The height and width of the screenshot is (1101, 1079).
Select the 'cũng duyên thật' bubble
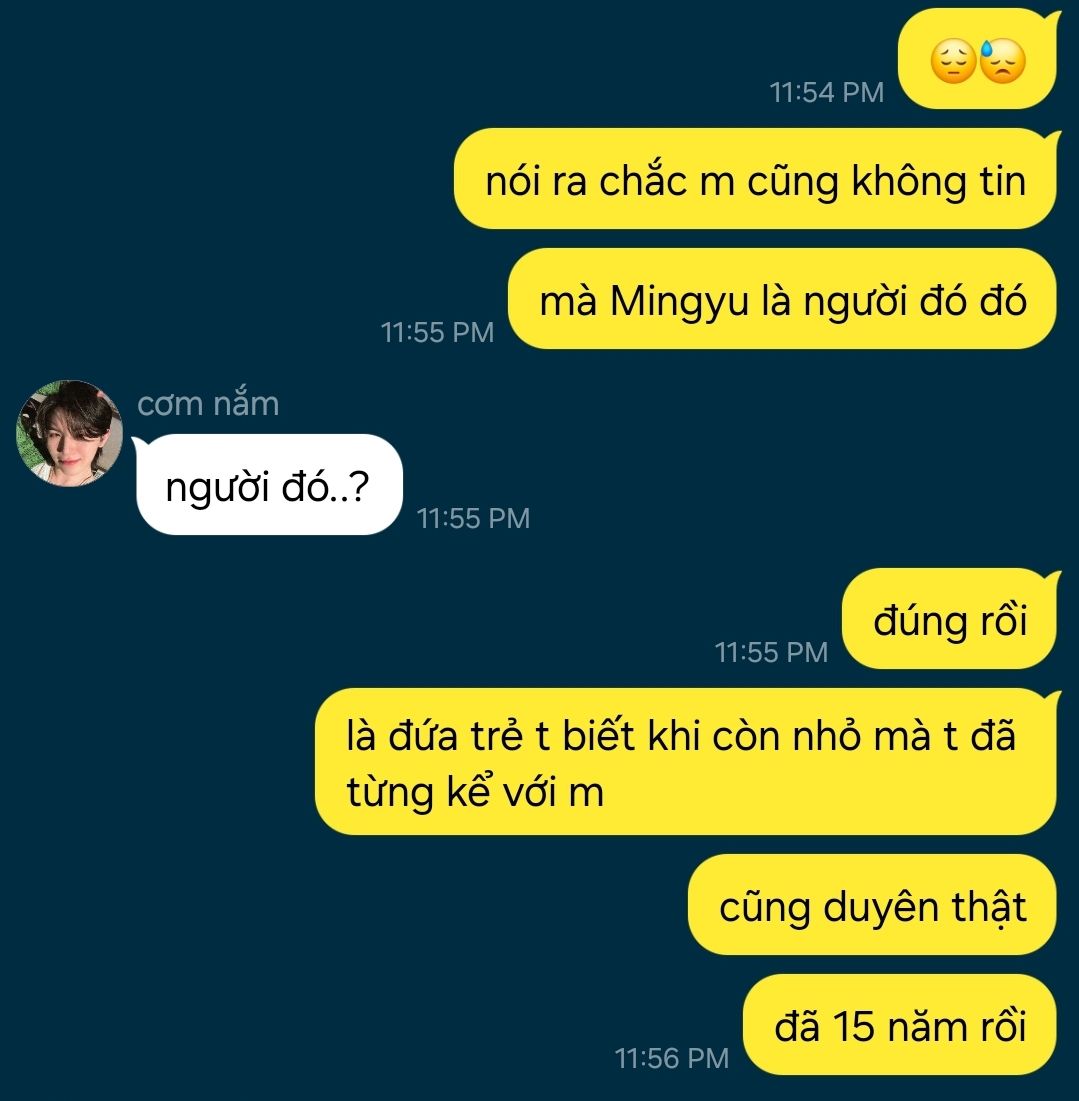pos(873,905)
